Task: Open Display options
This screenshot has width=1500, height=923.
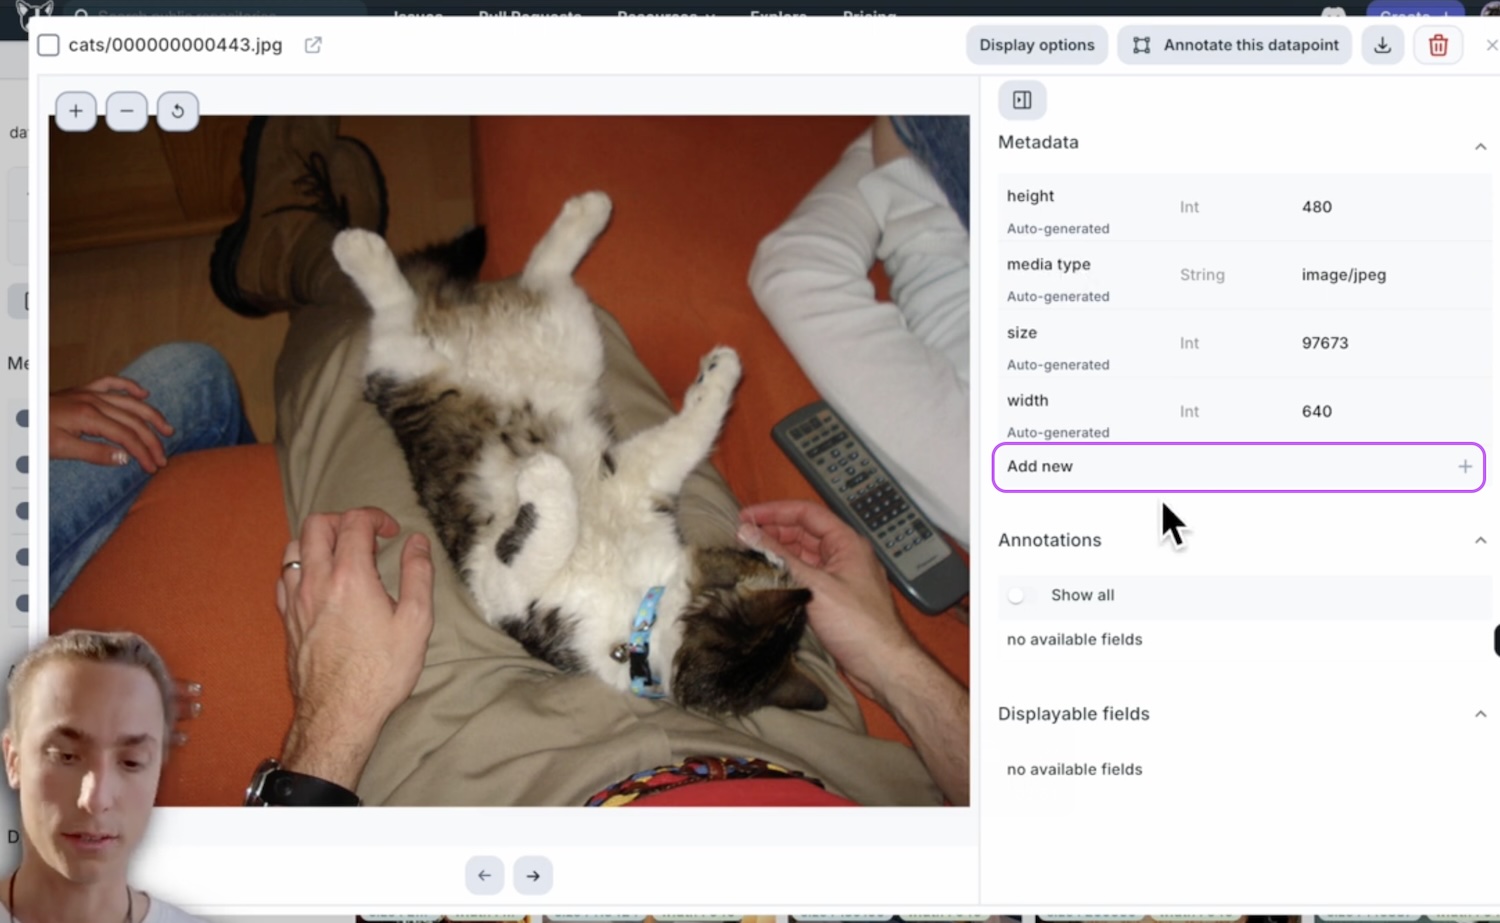Action: tap(1036, 45)
